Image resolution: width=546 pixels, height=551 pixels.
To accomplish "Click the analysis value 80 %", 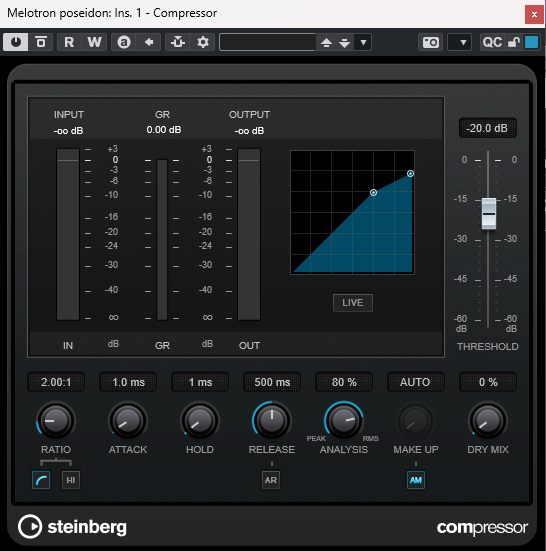I will (x=344, y=382).
